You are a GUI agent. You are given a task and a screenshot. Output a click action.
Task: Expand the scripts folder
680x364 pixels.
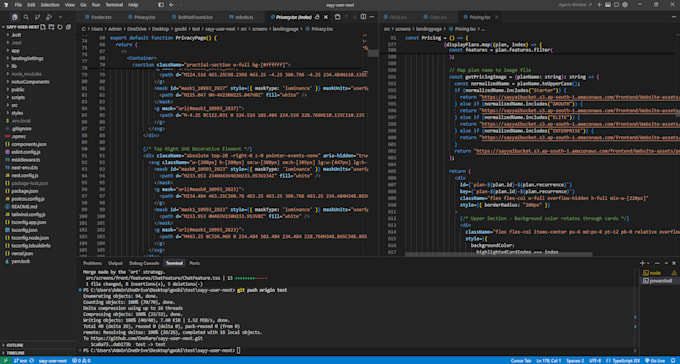click(x=39, y=97)
